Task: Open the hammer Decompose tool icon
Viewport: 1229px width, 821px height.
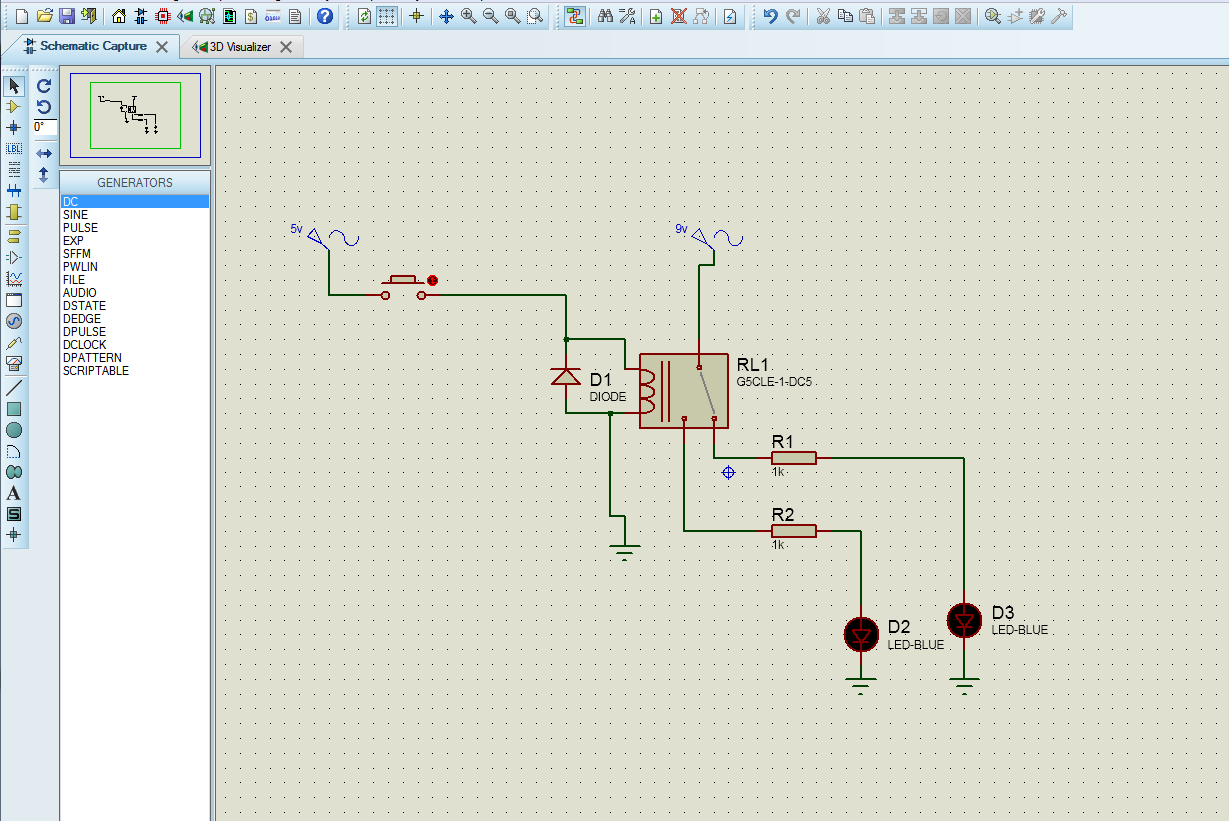Action: (x=1059, y=16)
